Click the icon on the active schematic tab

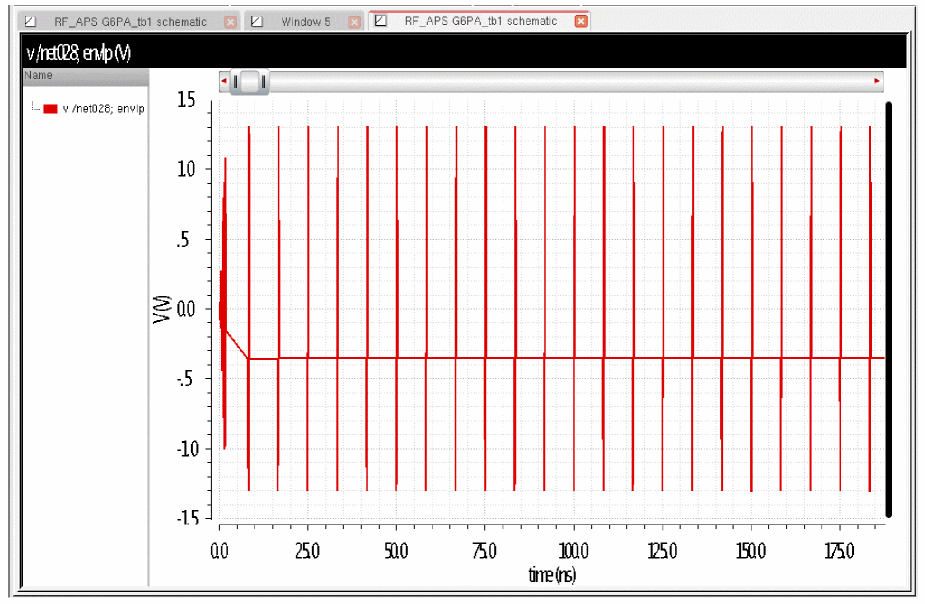381,21
